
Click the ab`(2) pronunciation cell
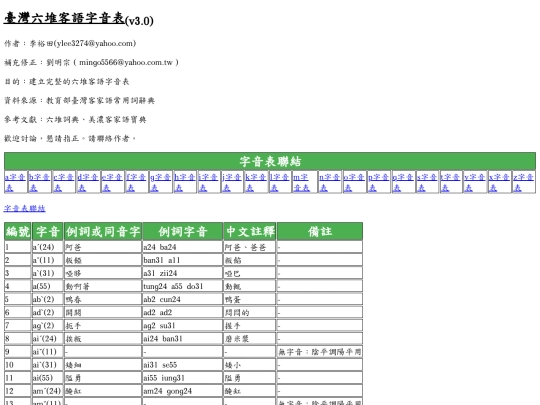tap(48, 299)
